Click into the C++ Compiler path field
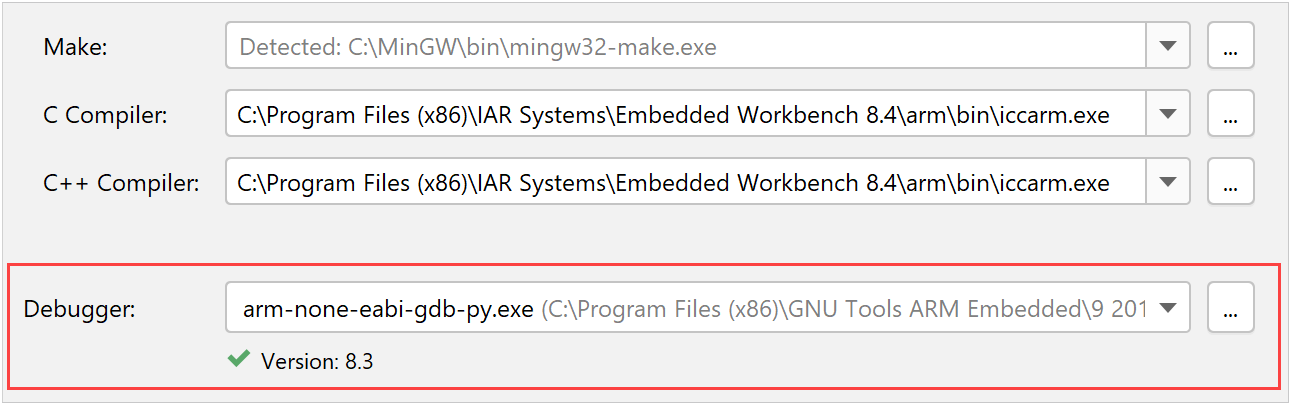This screenshot has height=404, width=1291. coord(673,183)
